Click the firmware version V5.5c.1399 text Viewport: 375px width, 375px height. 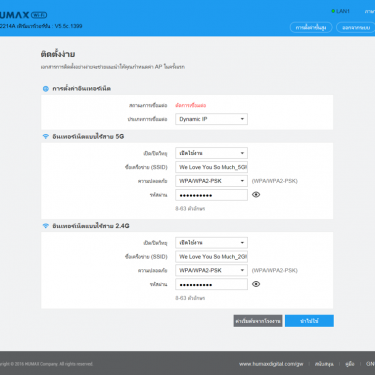click(x=68, y=26)
